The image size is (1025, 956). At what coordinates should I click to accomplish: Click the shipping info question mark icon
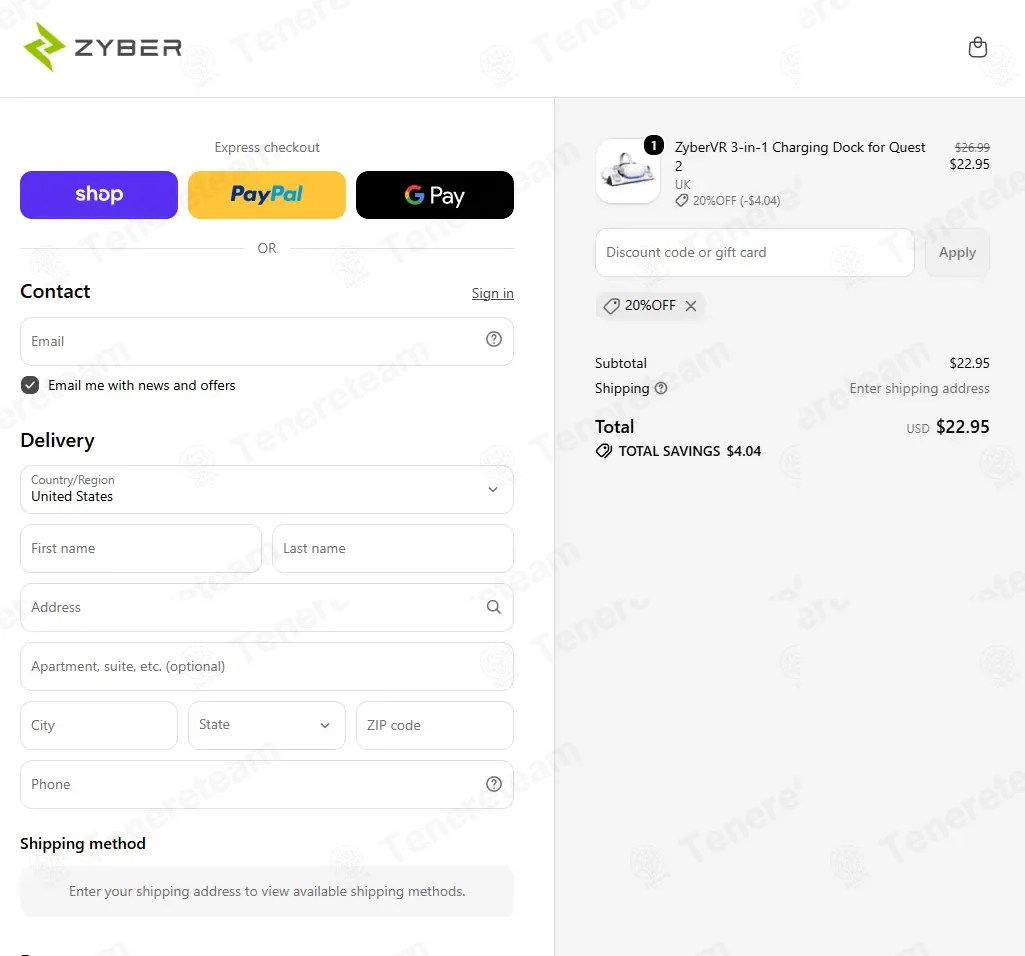click(x=661, y=388)
